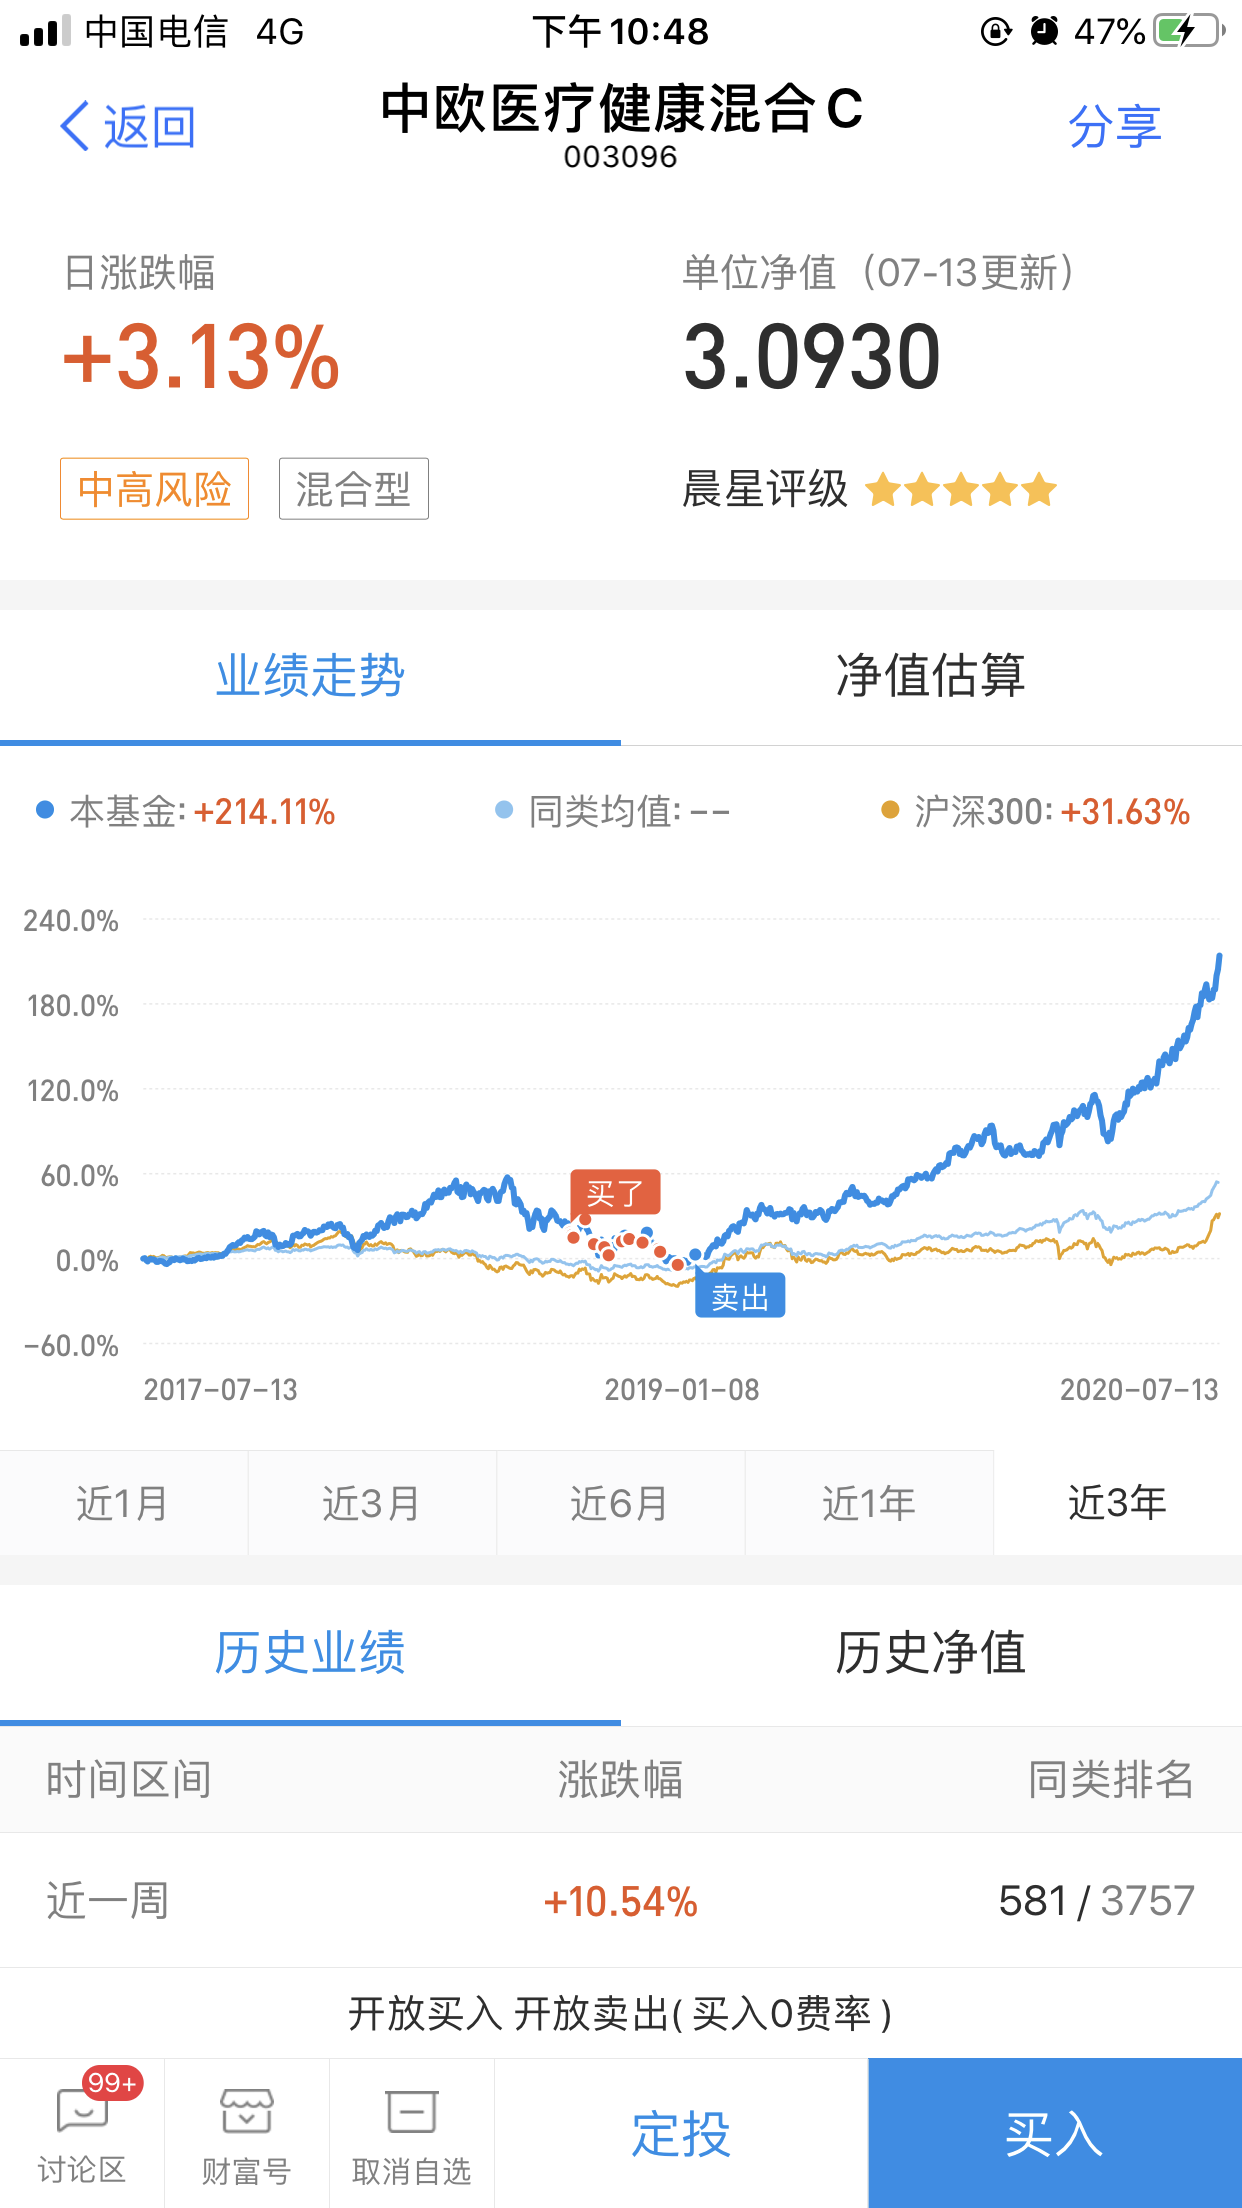Tap the 分享 share link

pos(1114,127)
